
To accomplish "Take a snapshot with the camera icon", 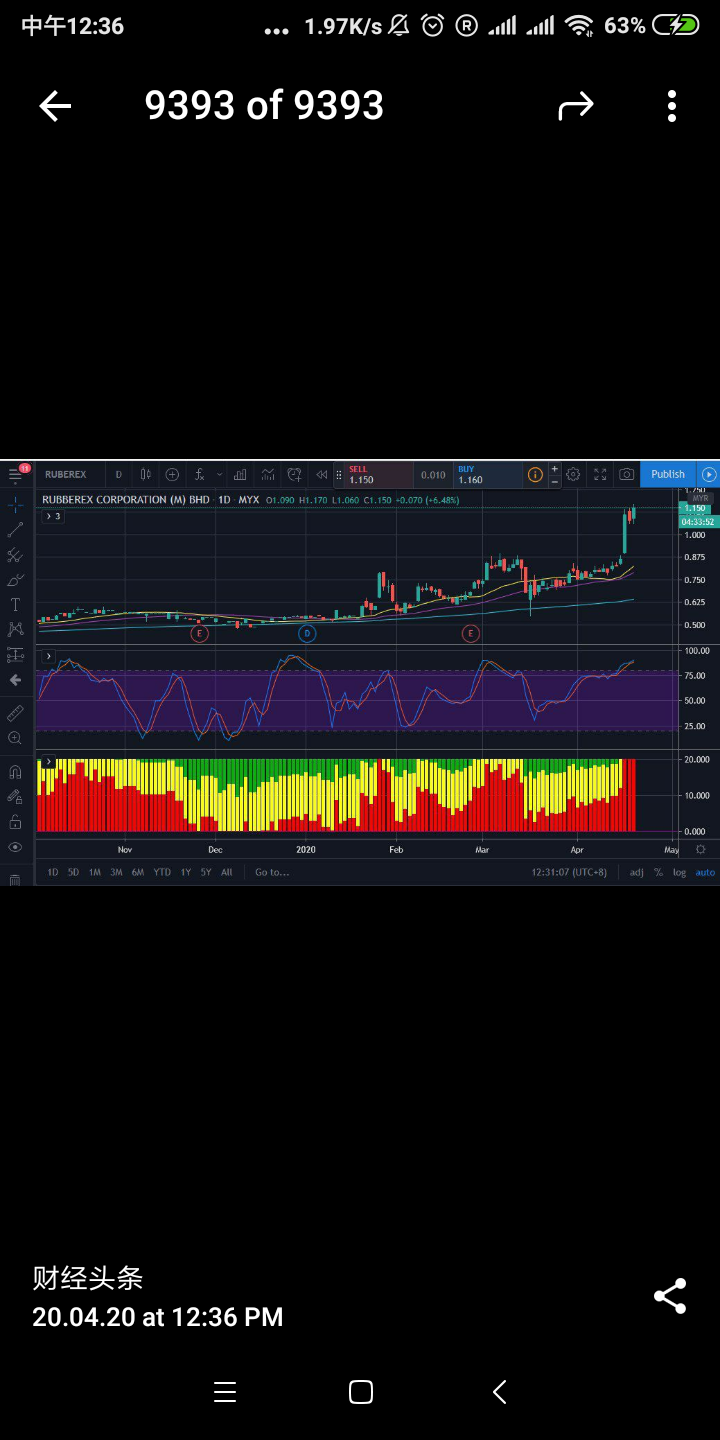I will (x=626, y=474).
